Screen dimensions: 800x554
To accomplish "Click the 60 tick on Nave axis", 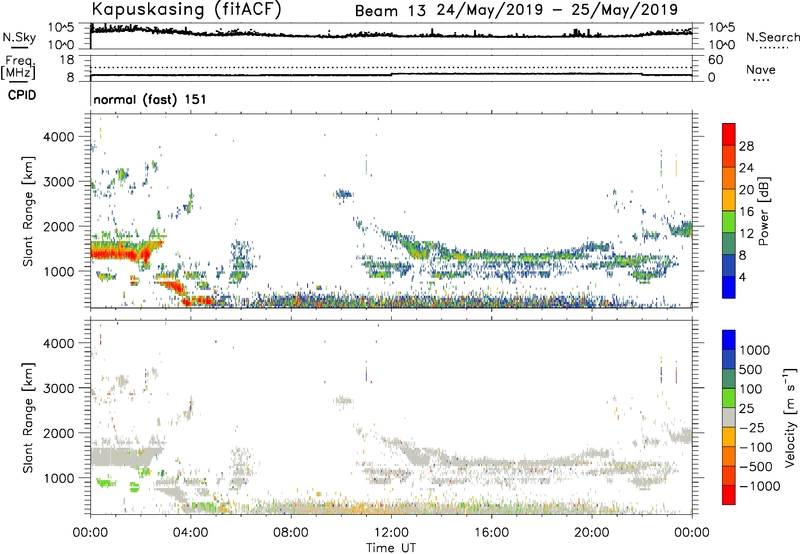I will click(716, 60).
